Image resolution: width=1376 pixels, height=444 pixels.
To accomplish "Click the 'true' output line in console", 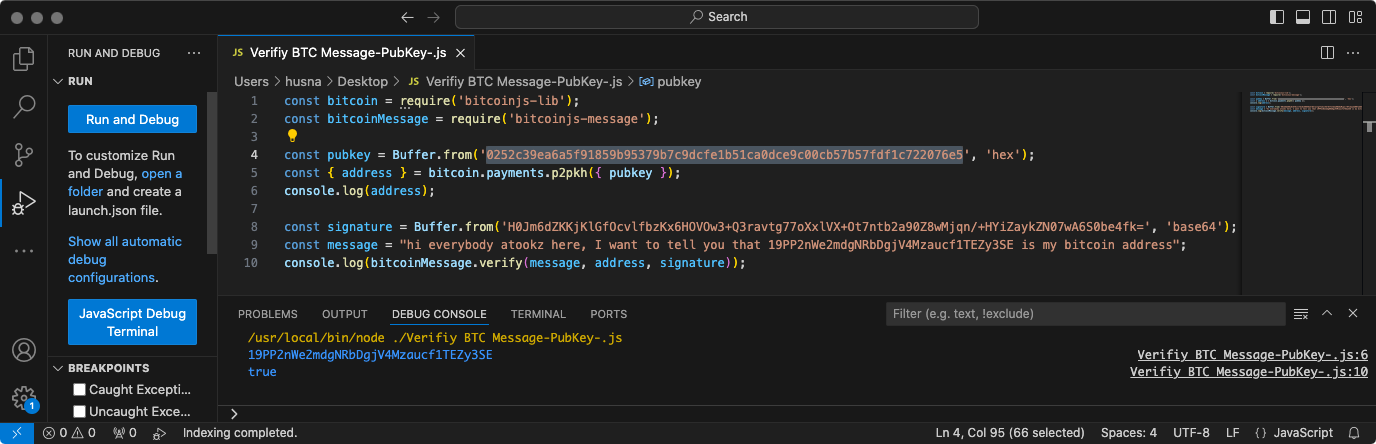I will 262,372.
